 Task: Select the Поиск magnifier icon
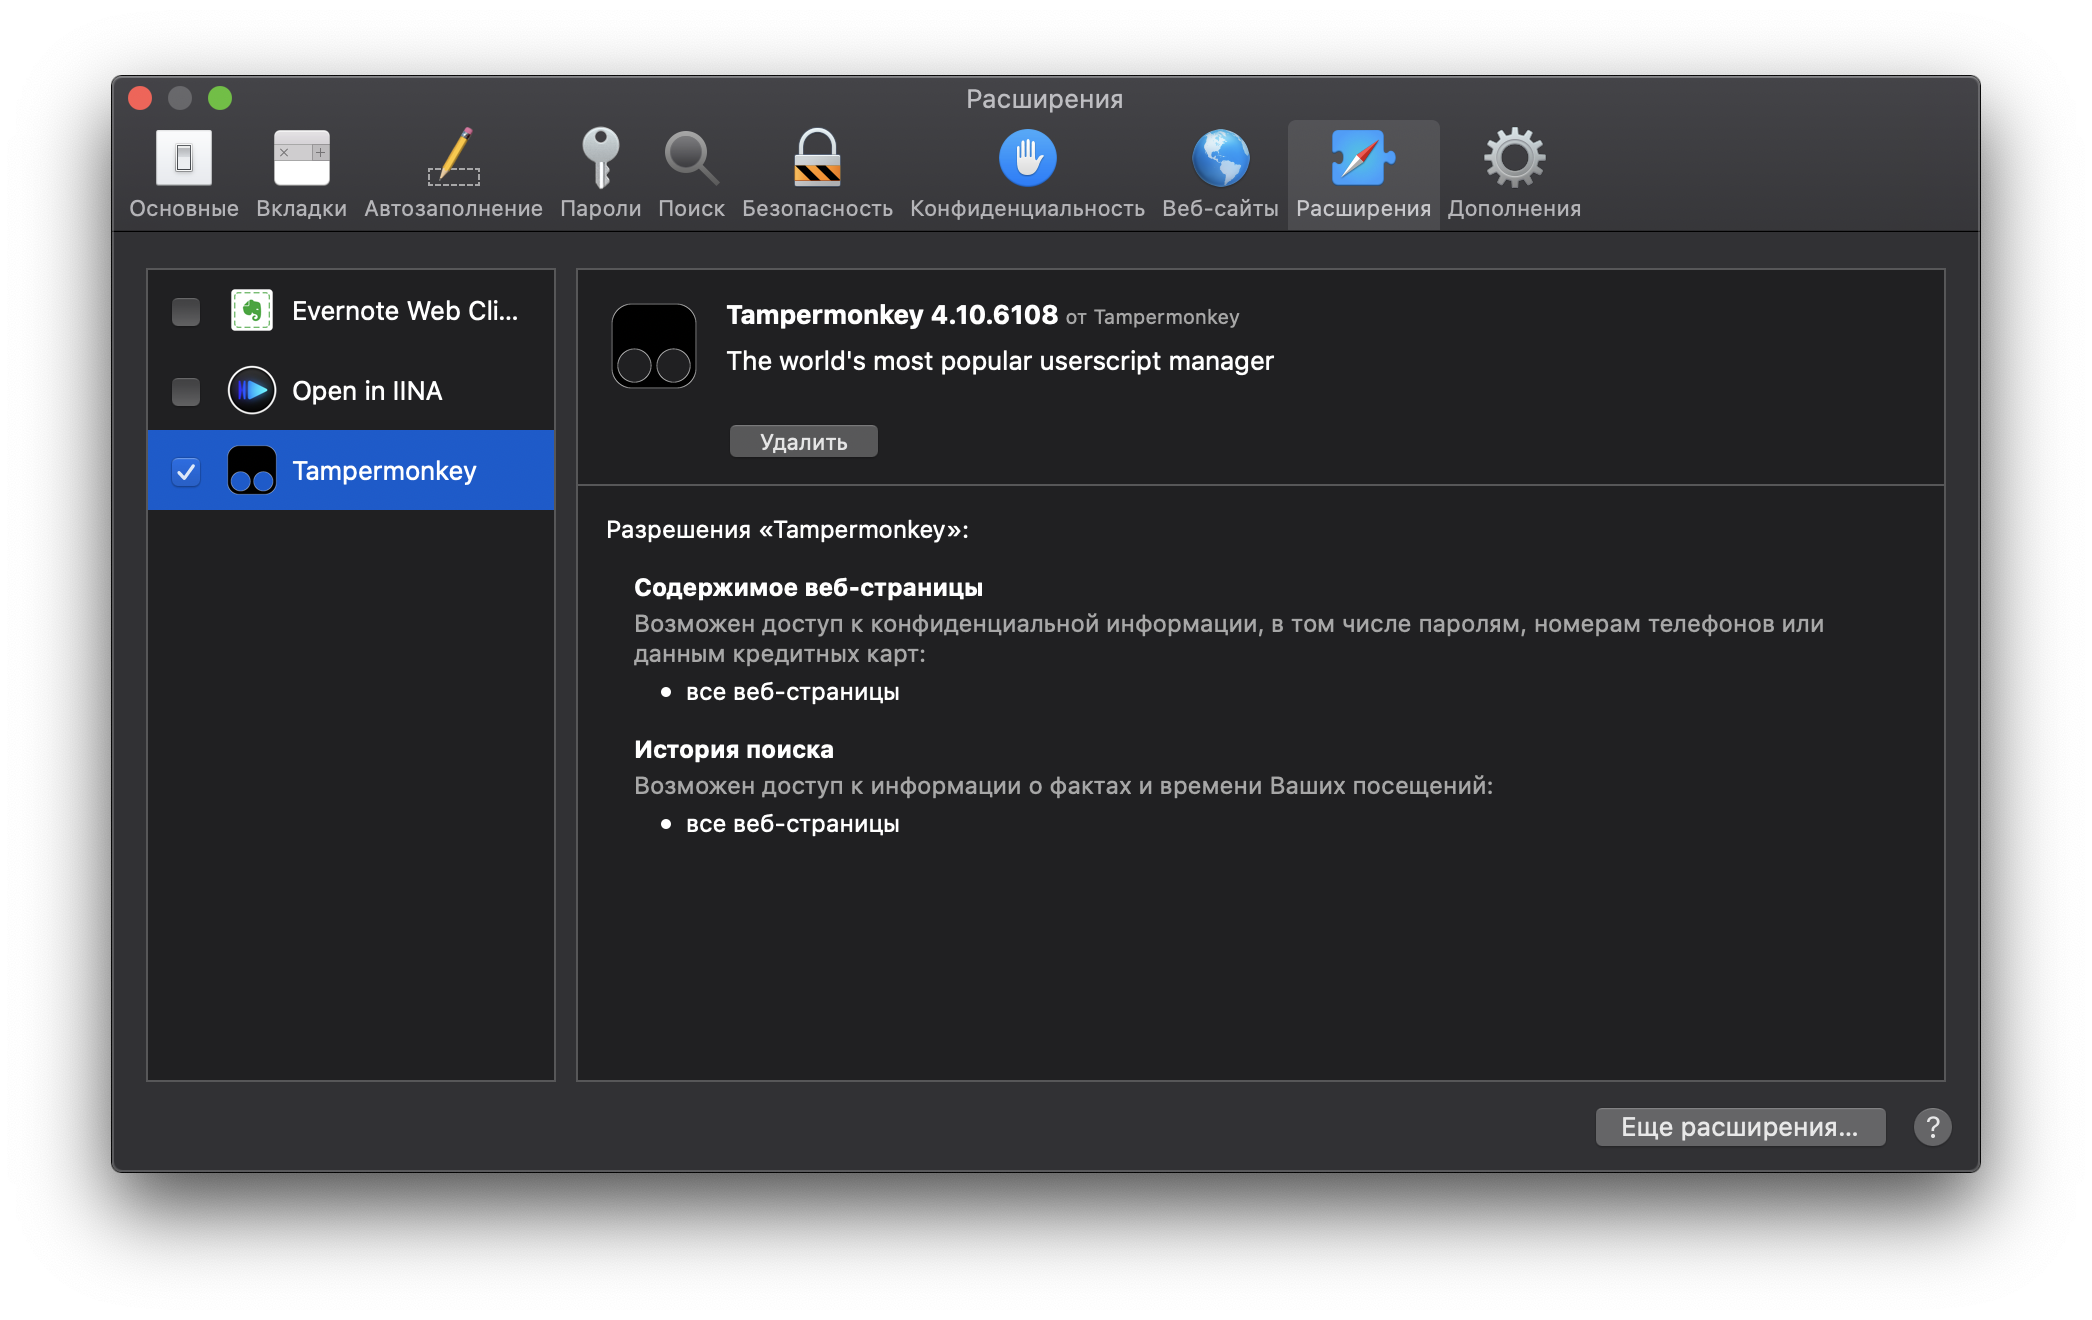click(x=690, y=159)
